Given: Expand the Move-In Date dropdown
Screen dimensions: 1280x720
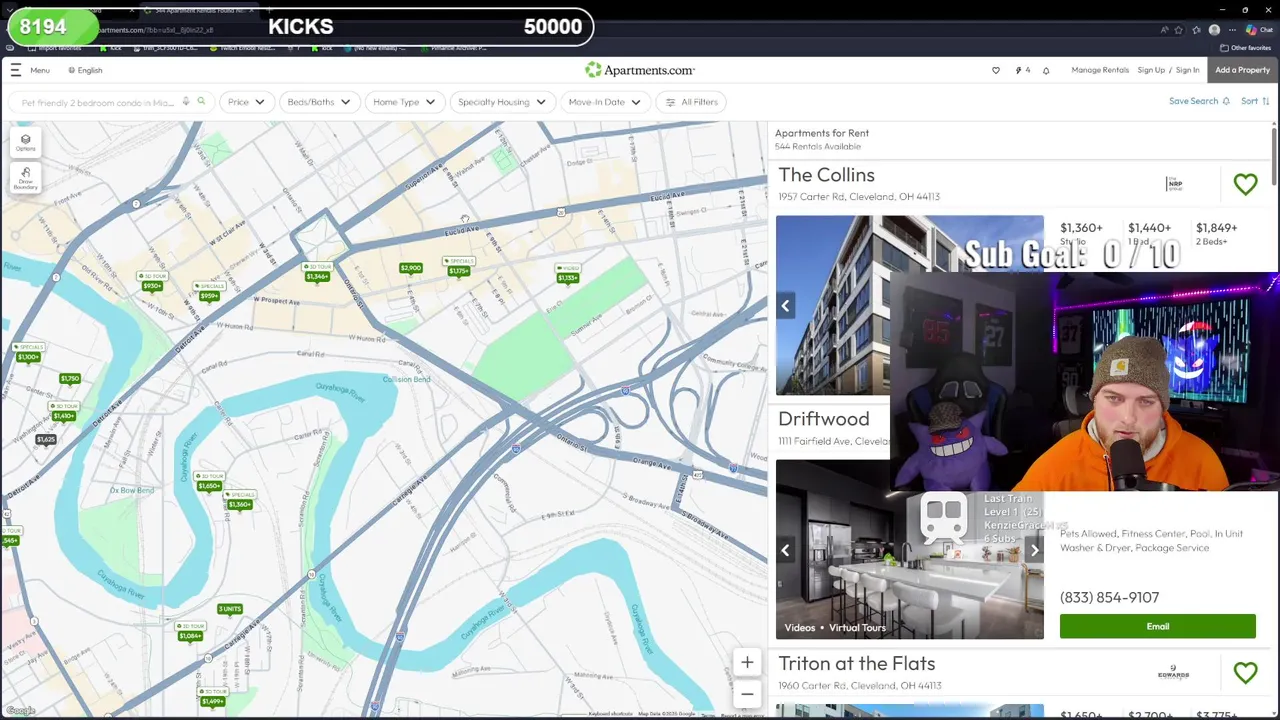Looking at the screenshot, I should click(605, 102).
